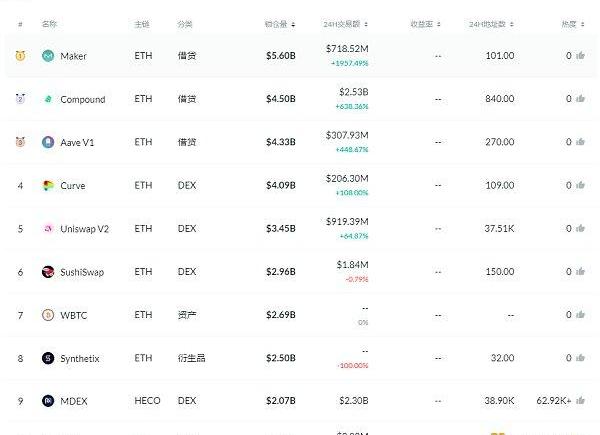Select the $2.07B locked value cell

click(x=281, y=401)
